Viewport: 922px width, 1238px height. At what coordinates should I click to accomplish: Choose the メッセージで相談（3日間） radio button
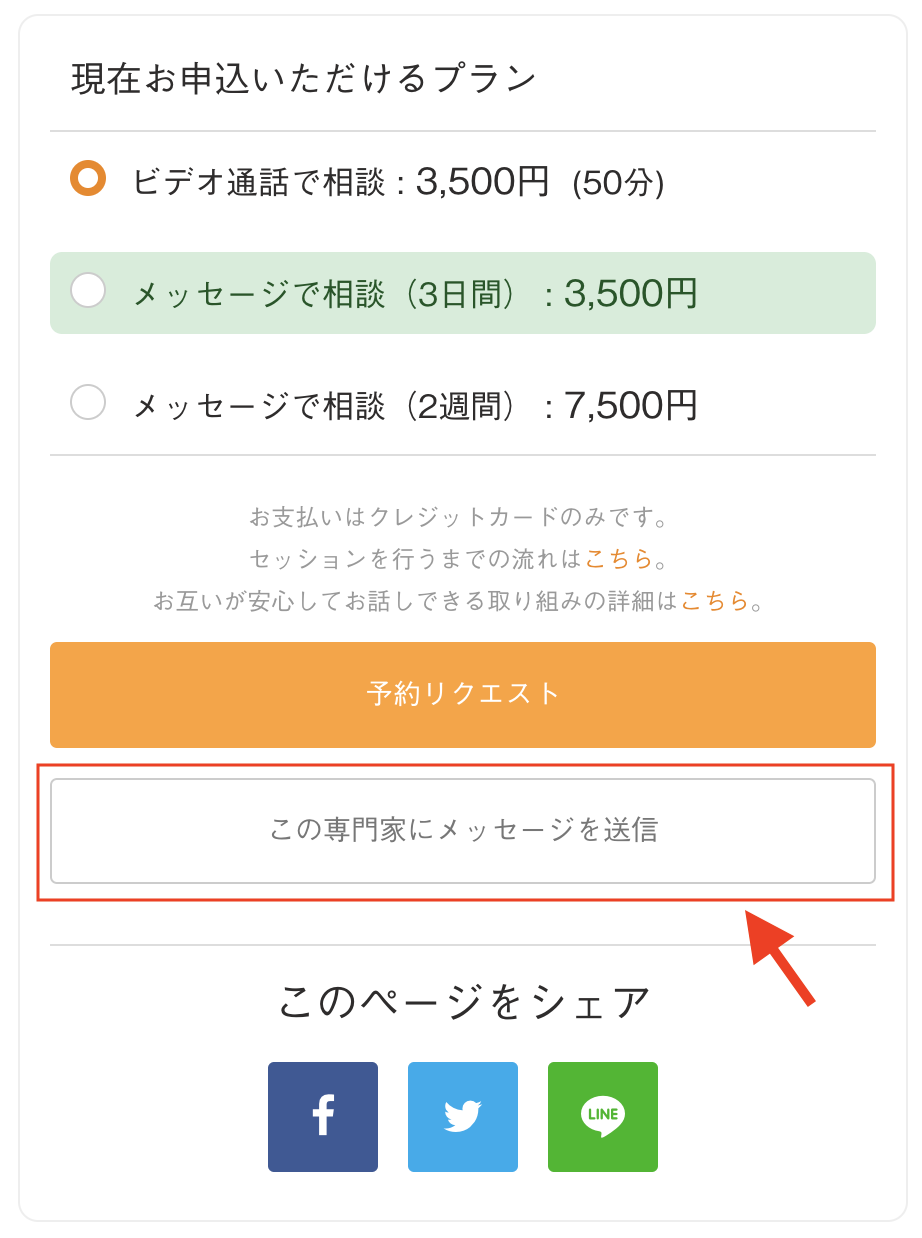tap(88, 291)
